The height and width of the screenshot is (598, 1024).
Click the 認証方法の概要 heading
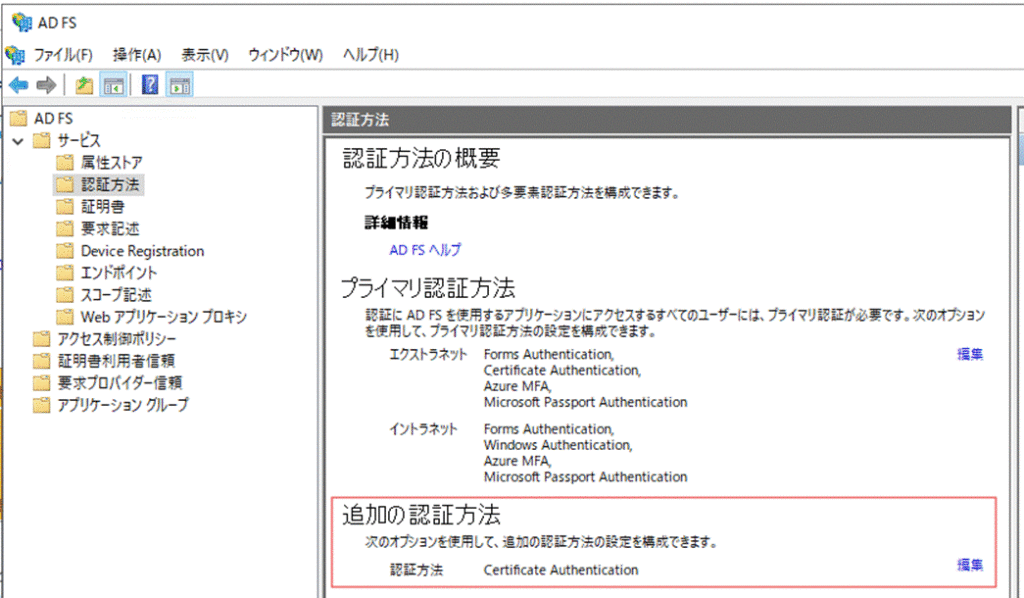[422, 157]
